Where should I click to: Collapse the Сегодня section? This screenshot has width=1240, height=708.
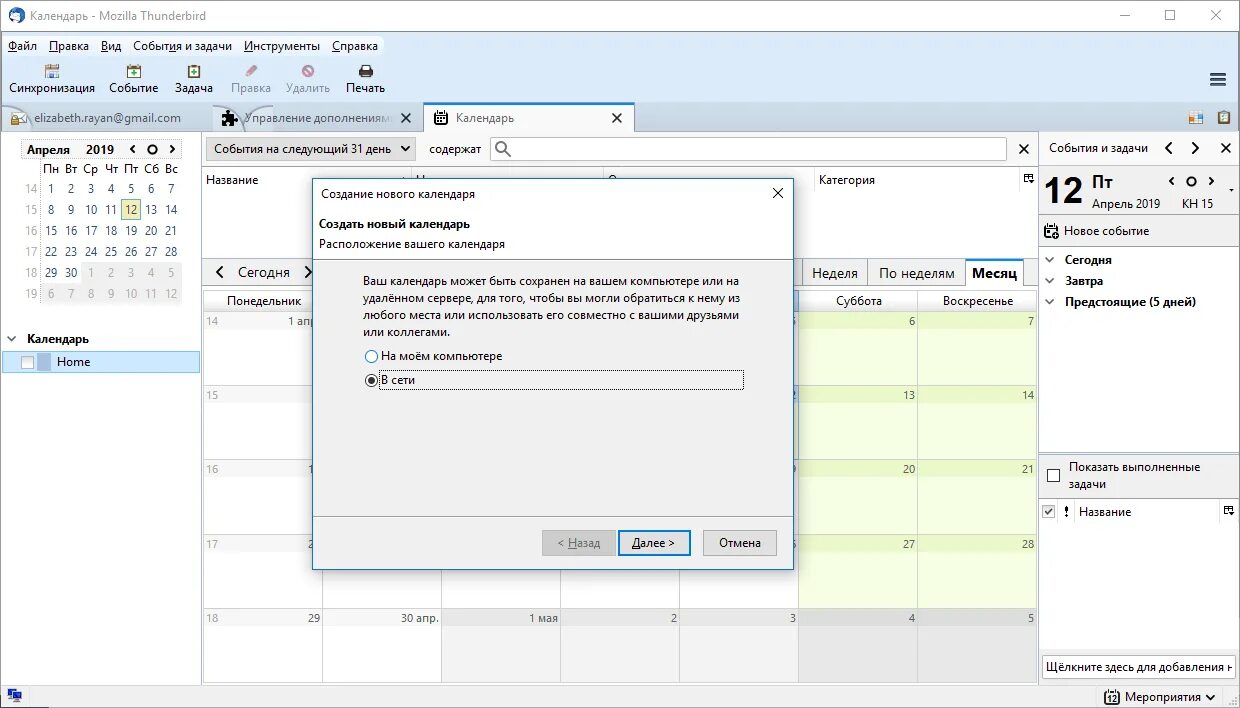point(1050,260)
